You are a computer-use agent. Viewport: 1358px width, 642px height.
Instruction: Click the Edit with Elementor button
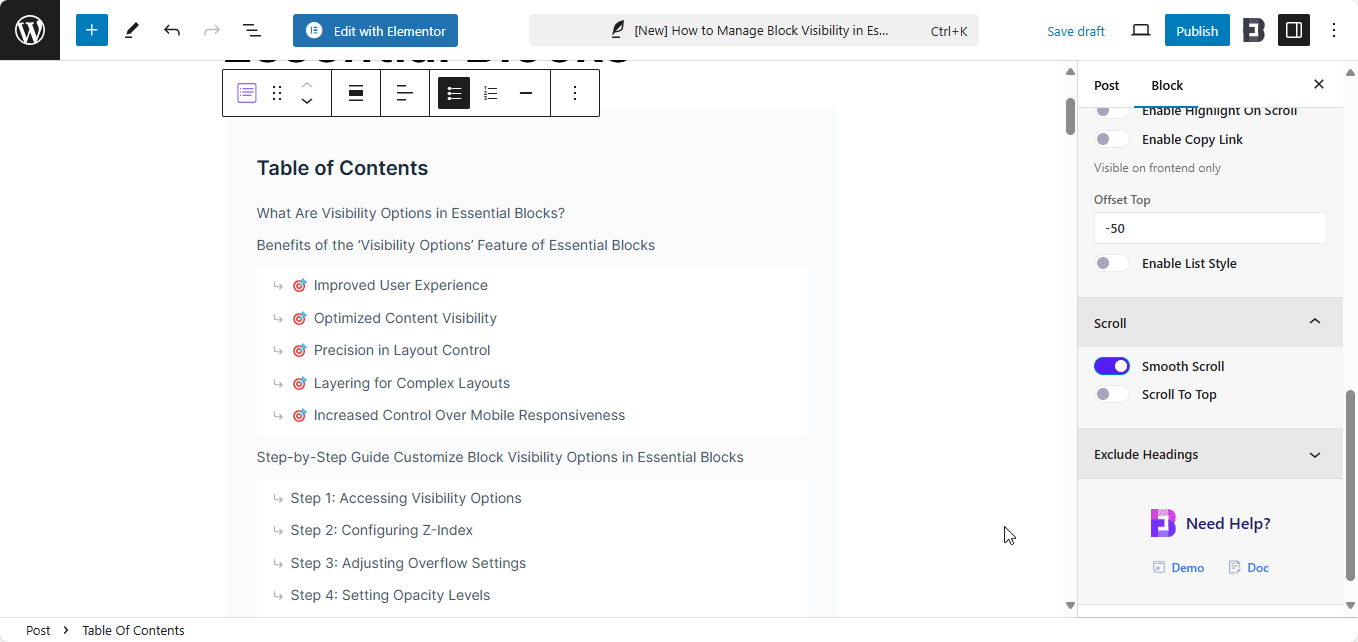coord(375,30)
